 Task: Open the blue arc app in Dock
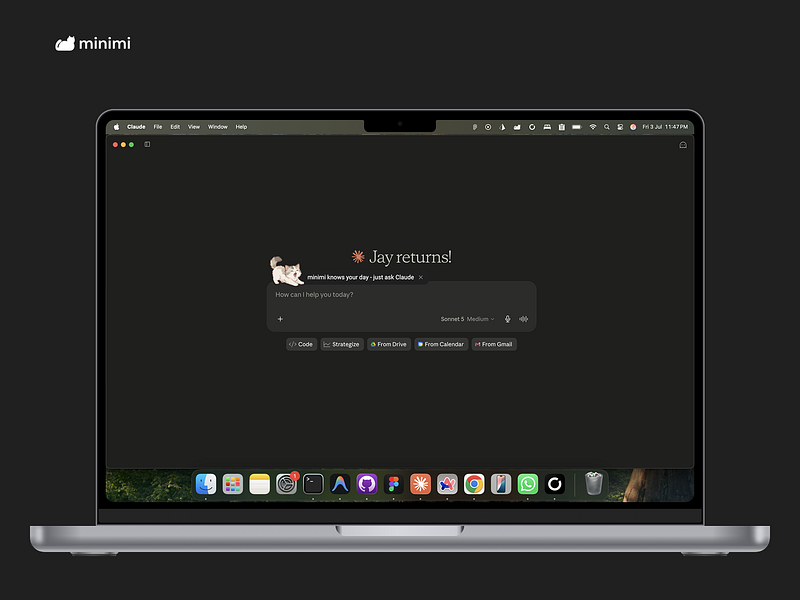pos(340,484)
